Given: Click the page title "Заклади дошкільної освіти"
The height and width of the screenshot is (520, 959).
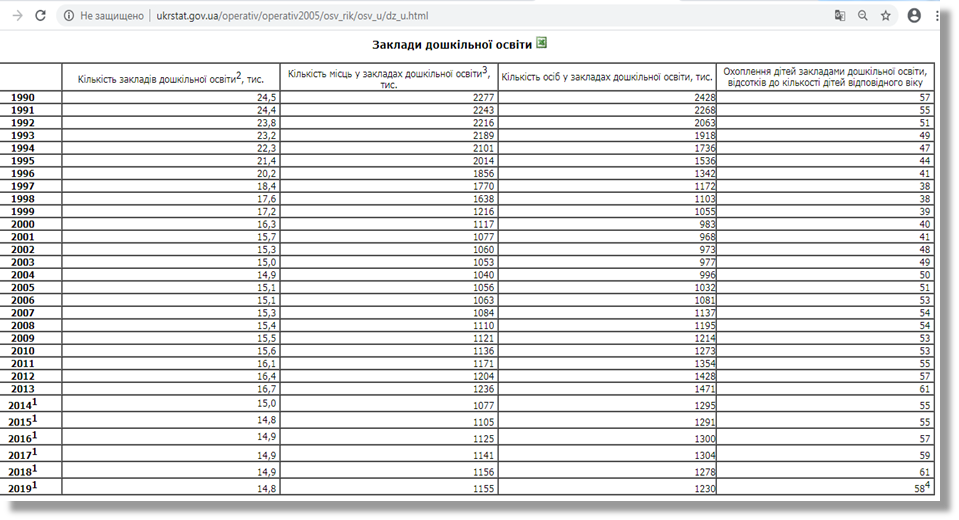Looking at the screenshot, I should (451, 44).
